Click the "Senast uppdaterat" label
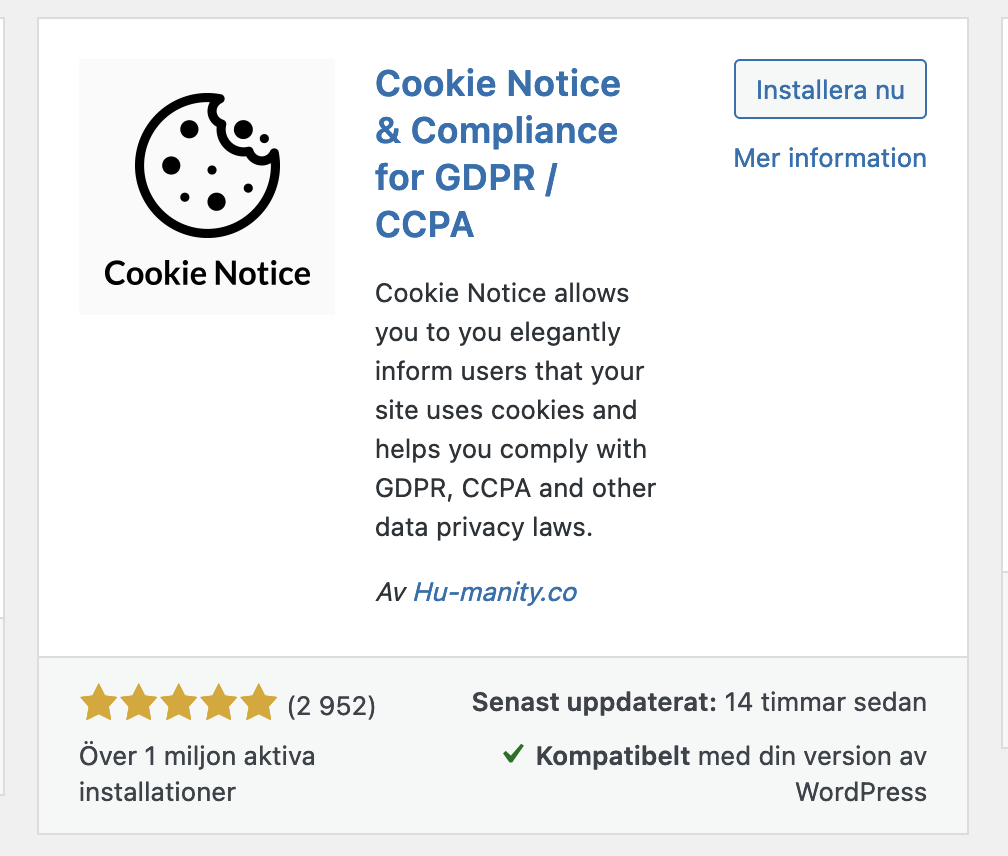The height and width of the screenshot is (856, 1008). click(x=594, y=702)
